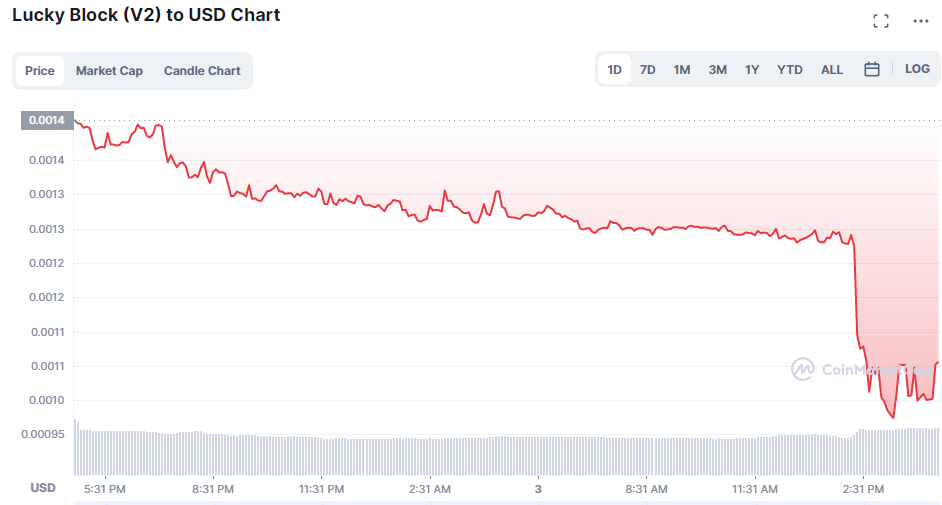Select the 7D time range
The height and width of the screenshot is (505, 942).
point(647,70)
